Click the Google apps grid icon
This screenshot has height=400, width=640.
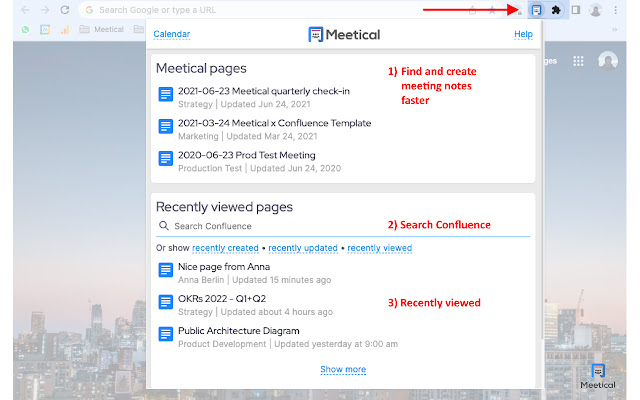(578, 61)
